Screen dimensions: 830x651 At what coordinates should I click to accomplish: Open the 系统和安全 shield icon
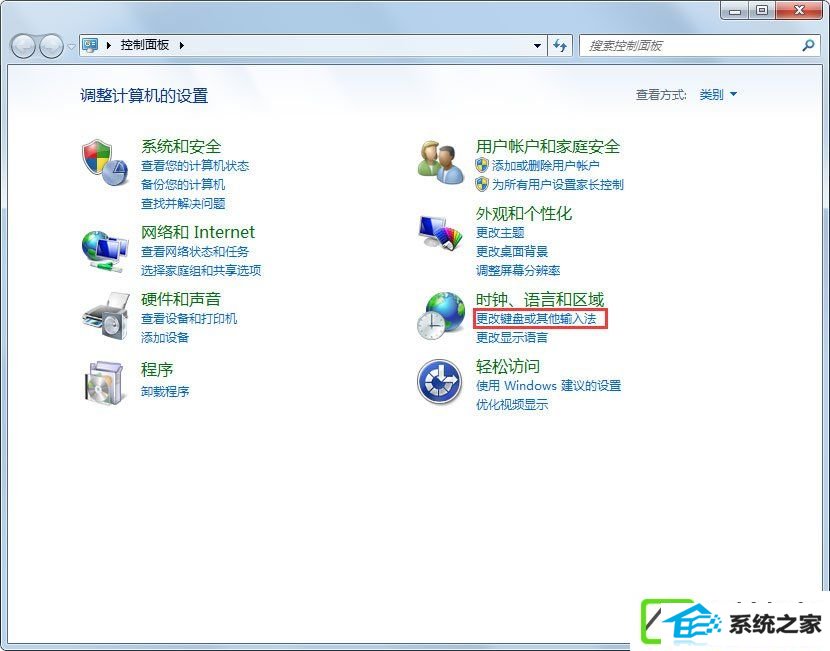pos(105,162)
